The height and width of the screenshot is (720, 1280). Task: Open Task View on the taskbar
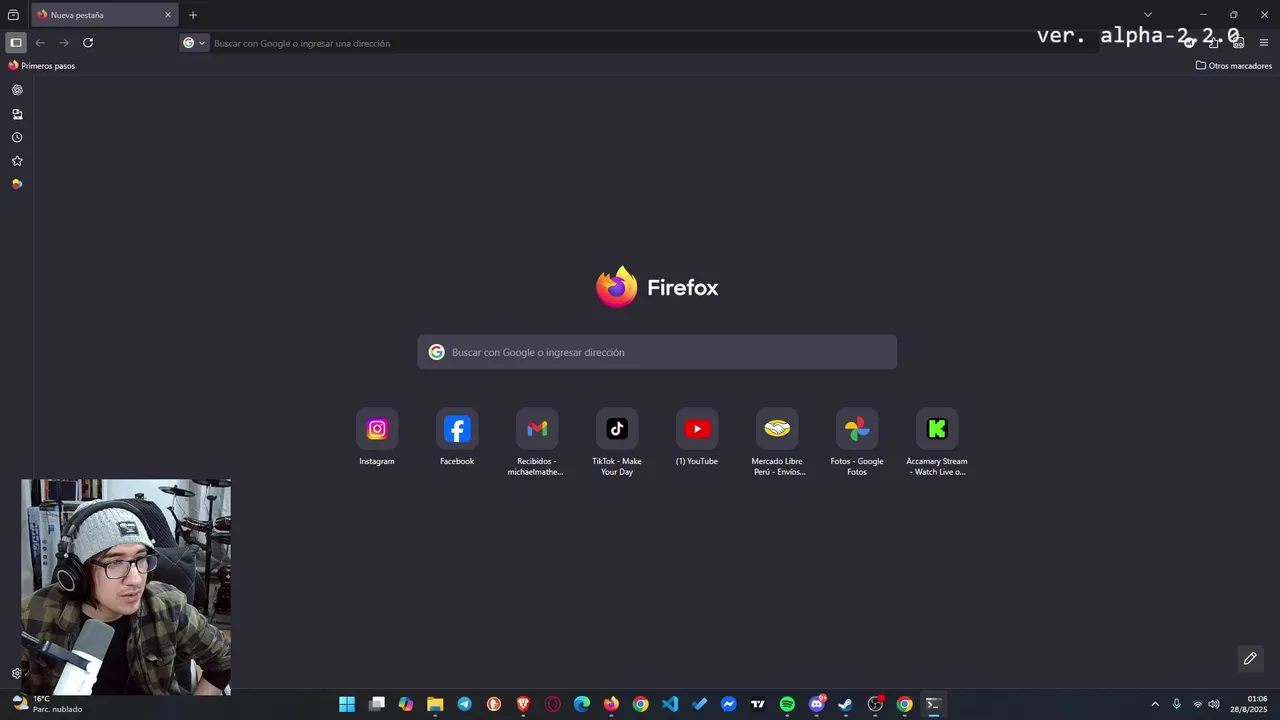tap(377, 704)
